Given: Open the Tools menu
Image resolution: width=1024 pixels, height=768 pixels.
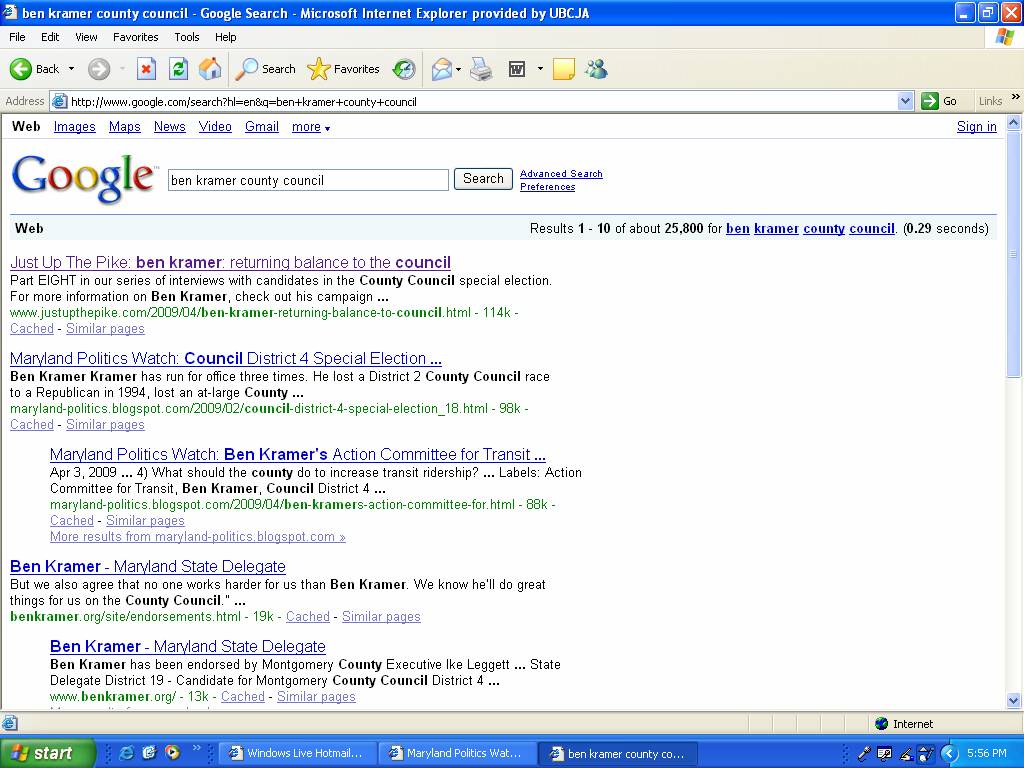Looking at the screenshot, I should [x=187, y=37].
